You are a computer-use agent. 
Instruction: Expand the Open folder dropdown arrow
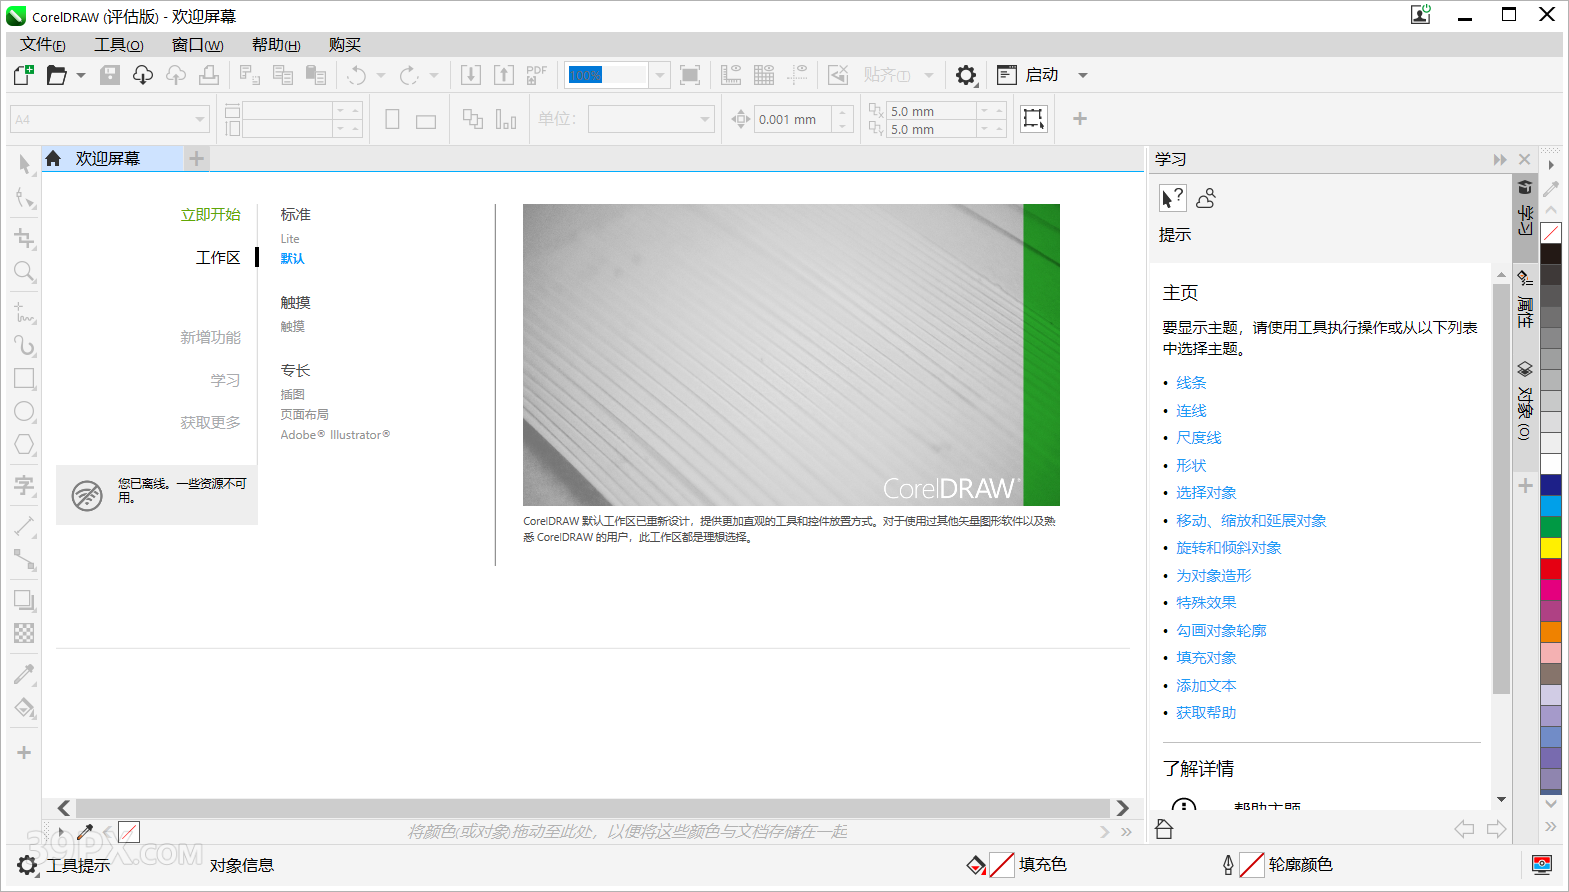[81, 75]
